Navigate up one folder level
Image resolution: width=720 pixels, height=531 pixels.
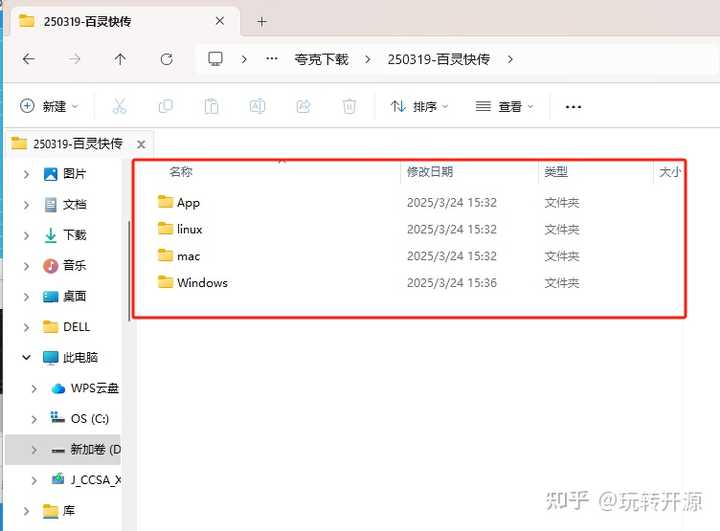(x=120, y=59)
